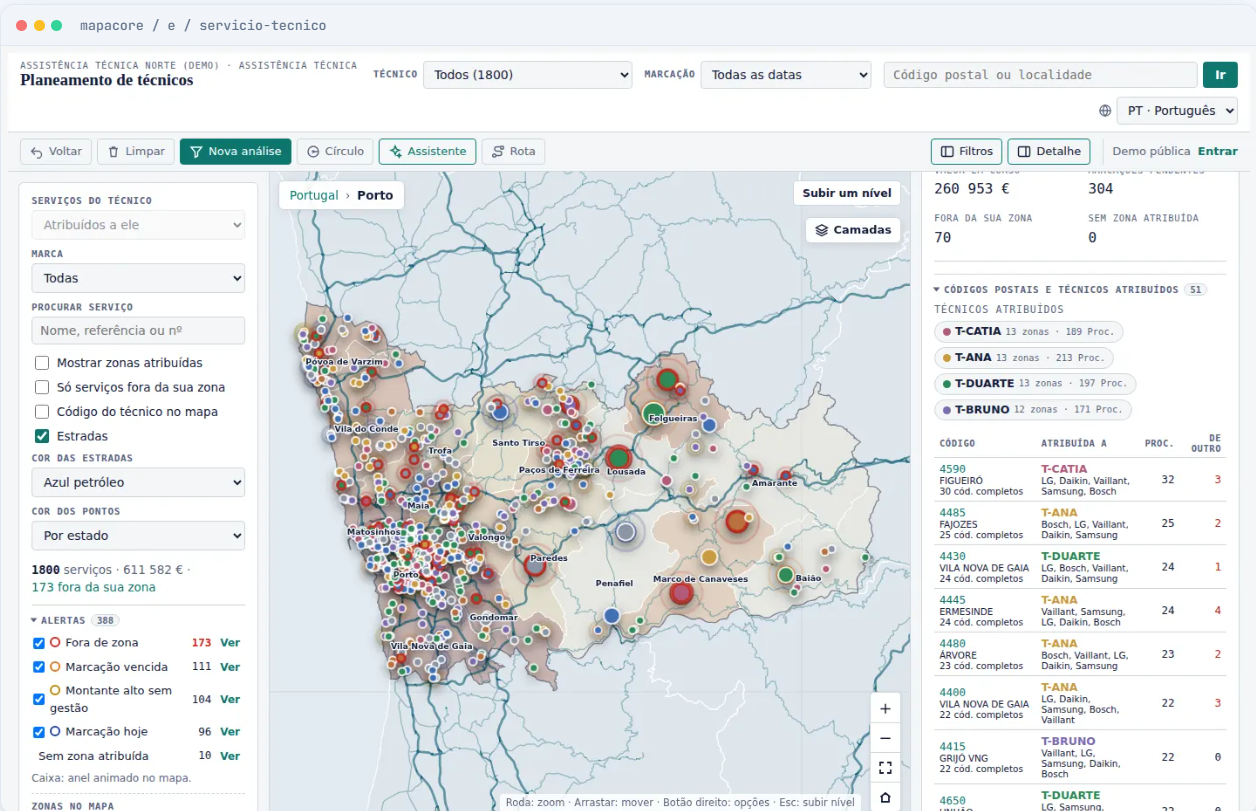Open the Assistente tool

[427, 151]
